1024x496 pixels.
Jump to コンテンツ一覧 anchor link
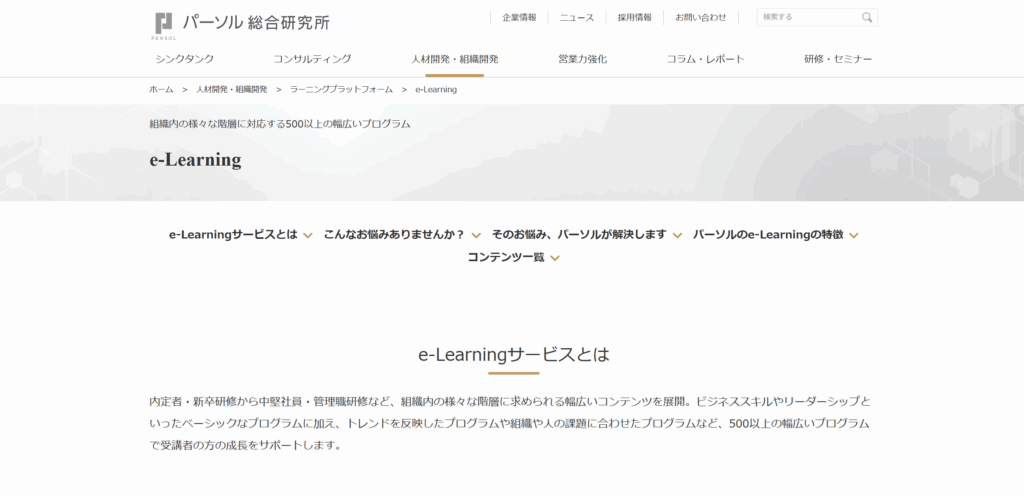click(x=506, y=257)
